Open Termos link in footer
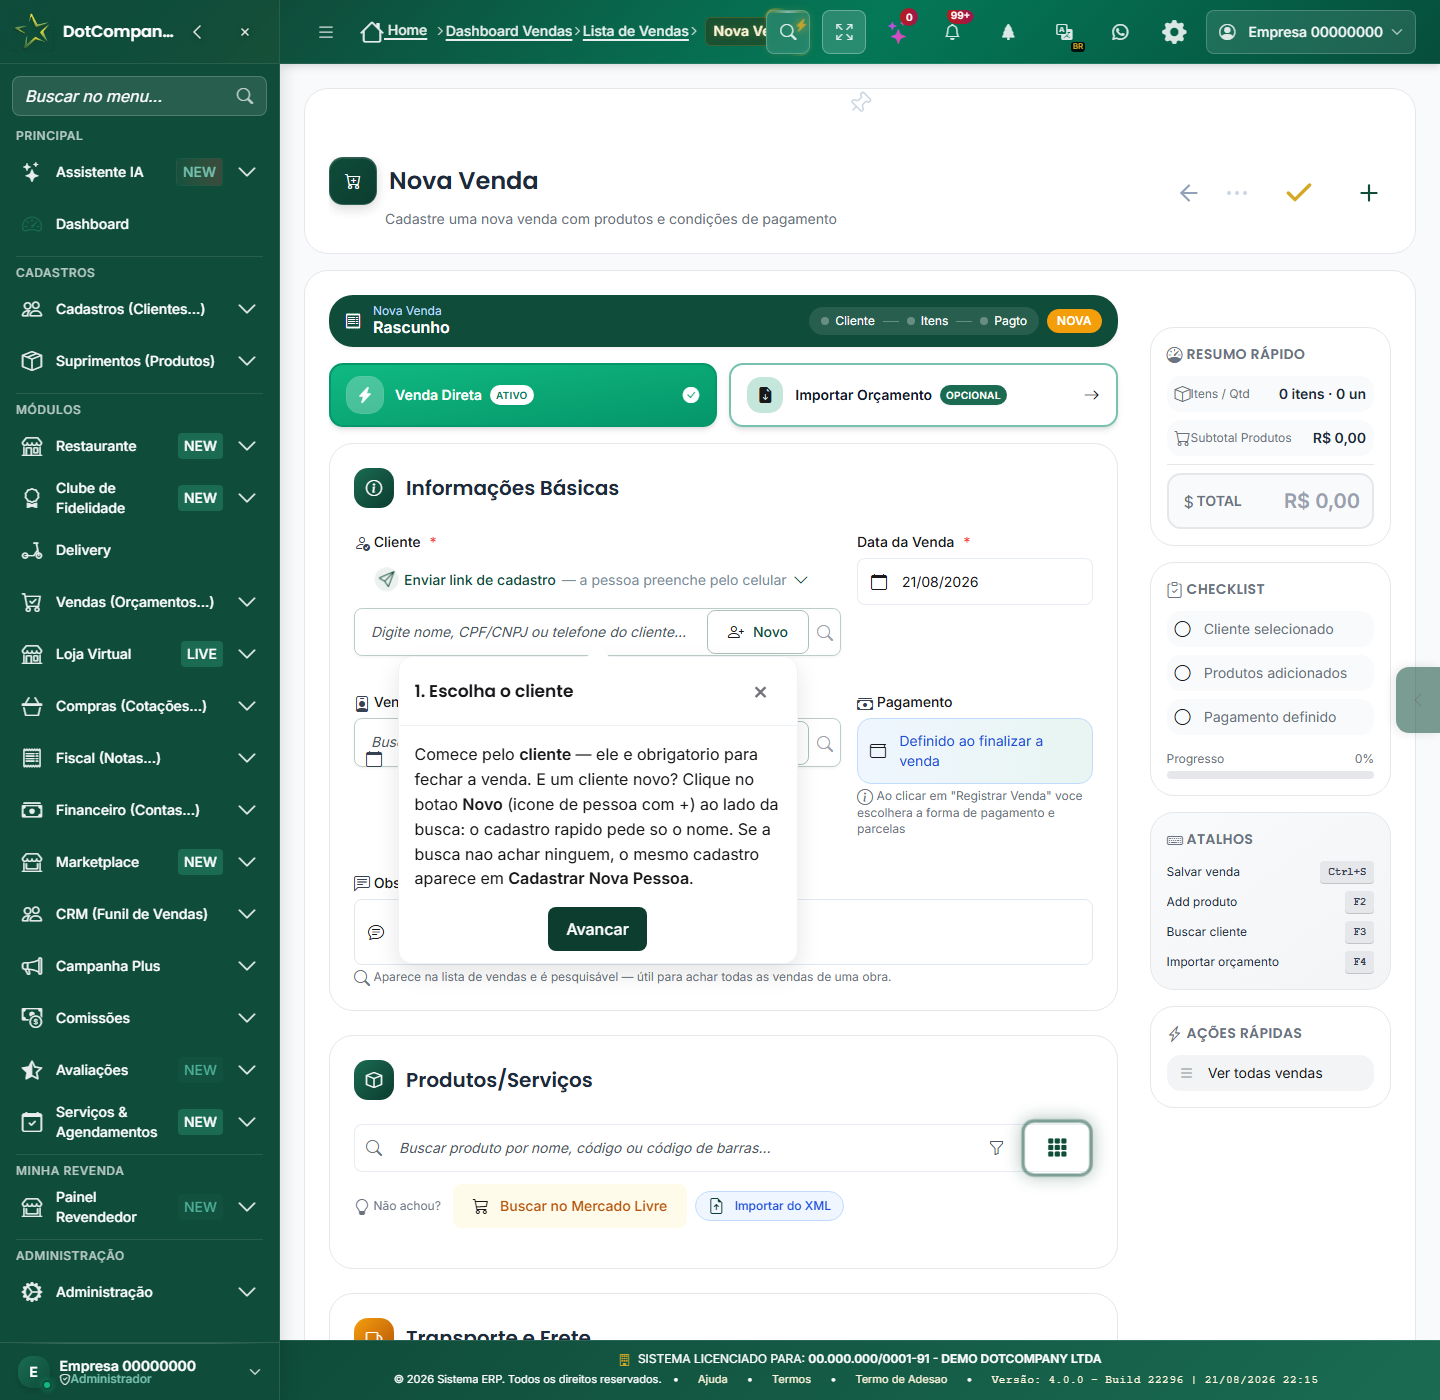The height and width of the screenshot is (1400, 1440). [792, 1380]
